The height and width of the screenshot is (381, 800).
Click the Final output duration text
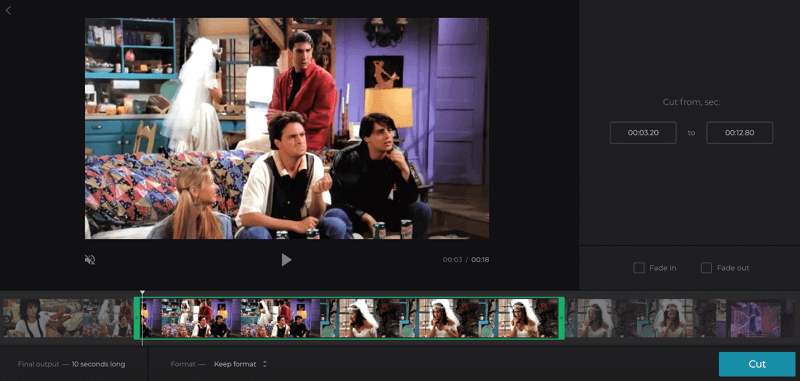pyautogui.click(x=71, y=364)
